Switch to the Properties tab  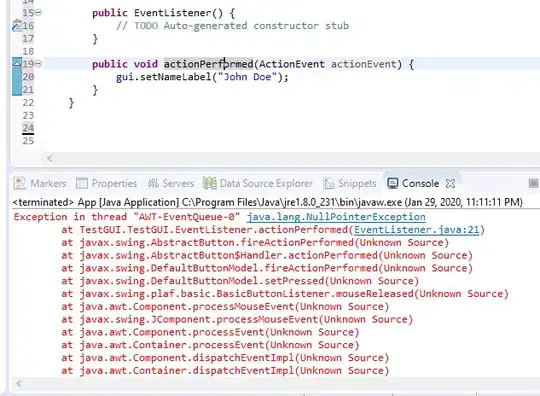pos(106,183)
